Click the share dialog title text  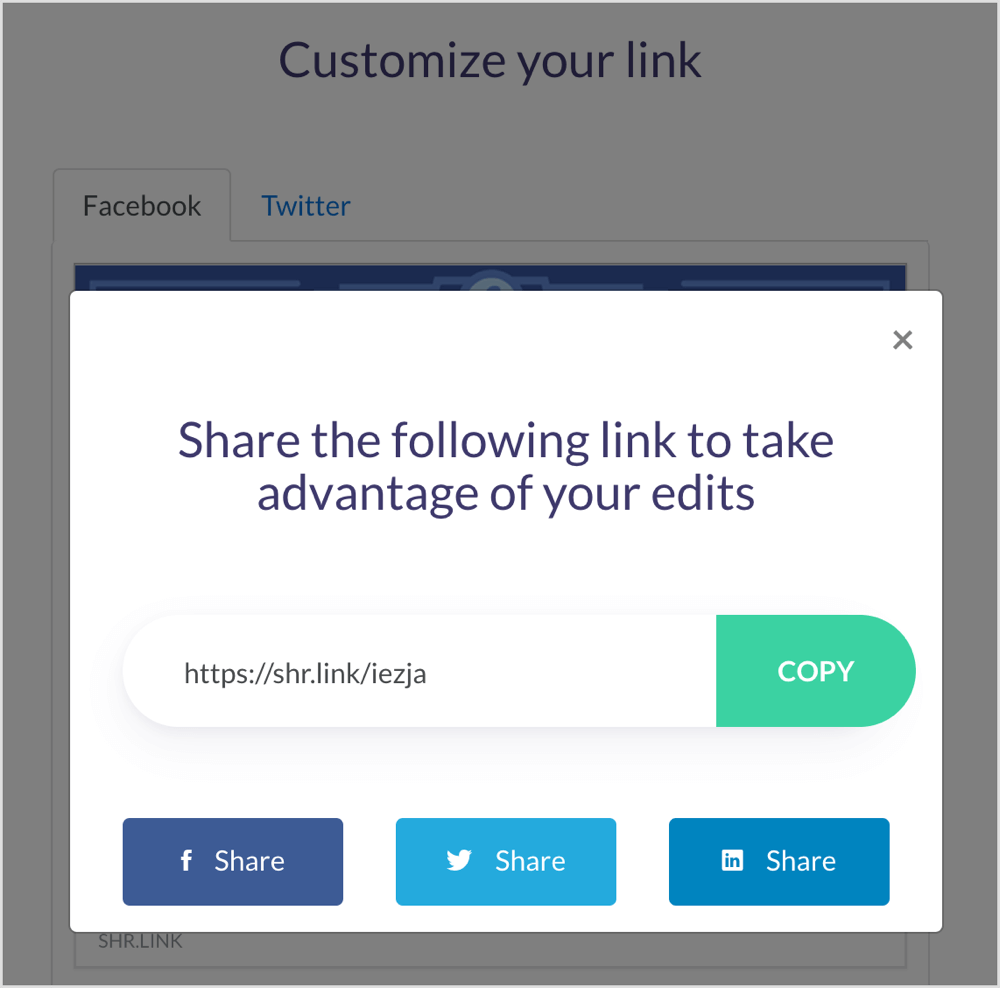[x=504, y=465]
